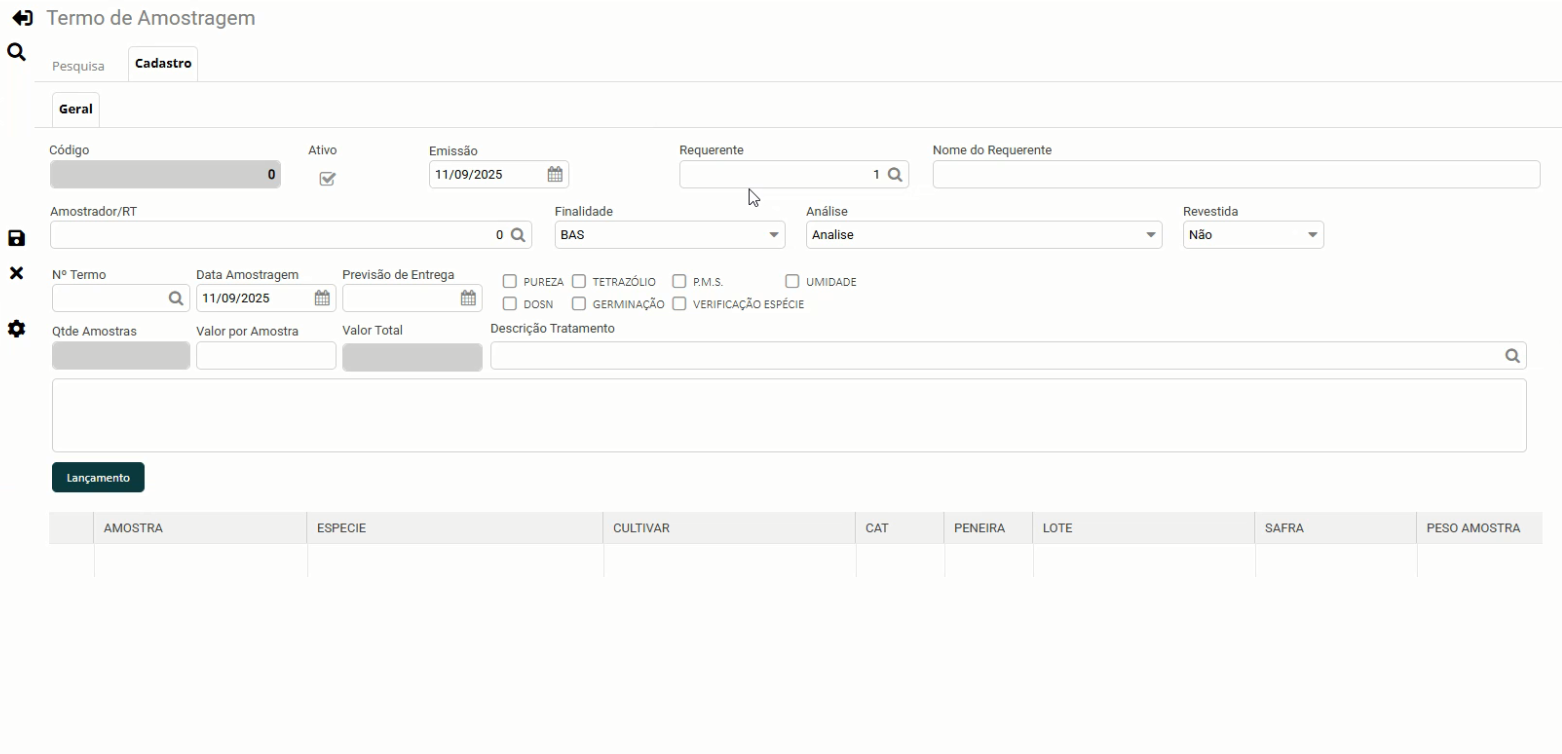
Task: Toggle the Ativo checkbox
Action: [327, 179]
